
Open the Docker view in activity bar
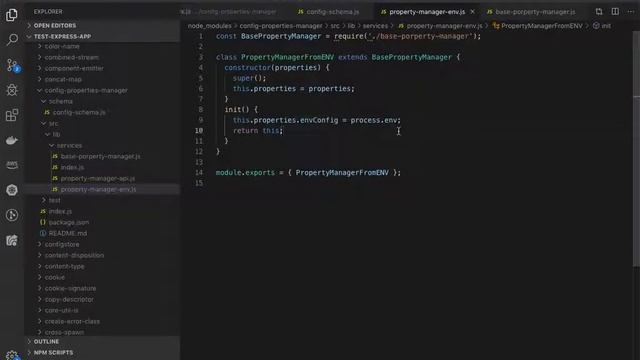(x=12, y=140)
